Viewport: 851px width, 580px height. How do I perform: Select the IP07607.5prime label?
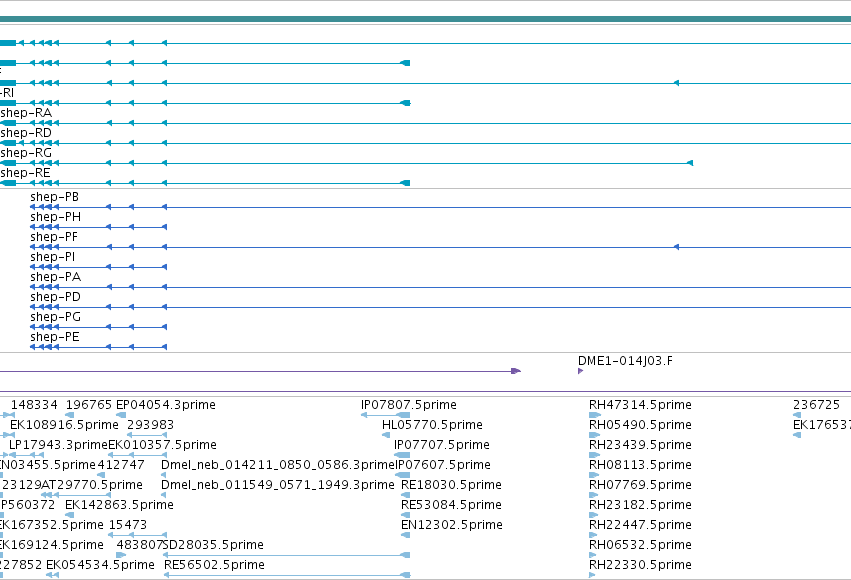(443, 465)
